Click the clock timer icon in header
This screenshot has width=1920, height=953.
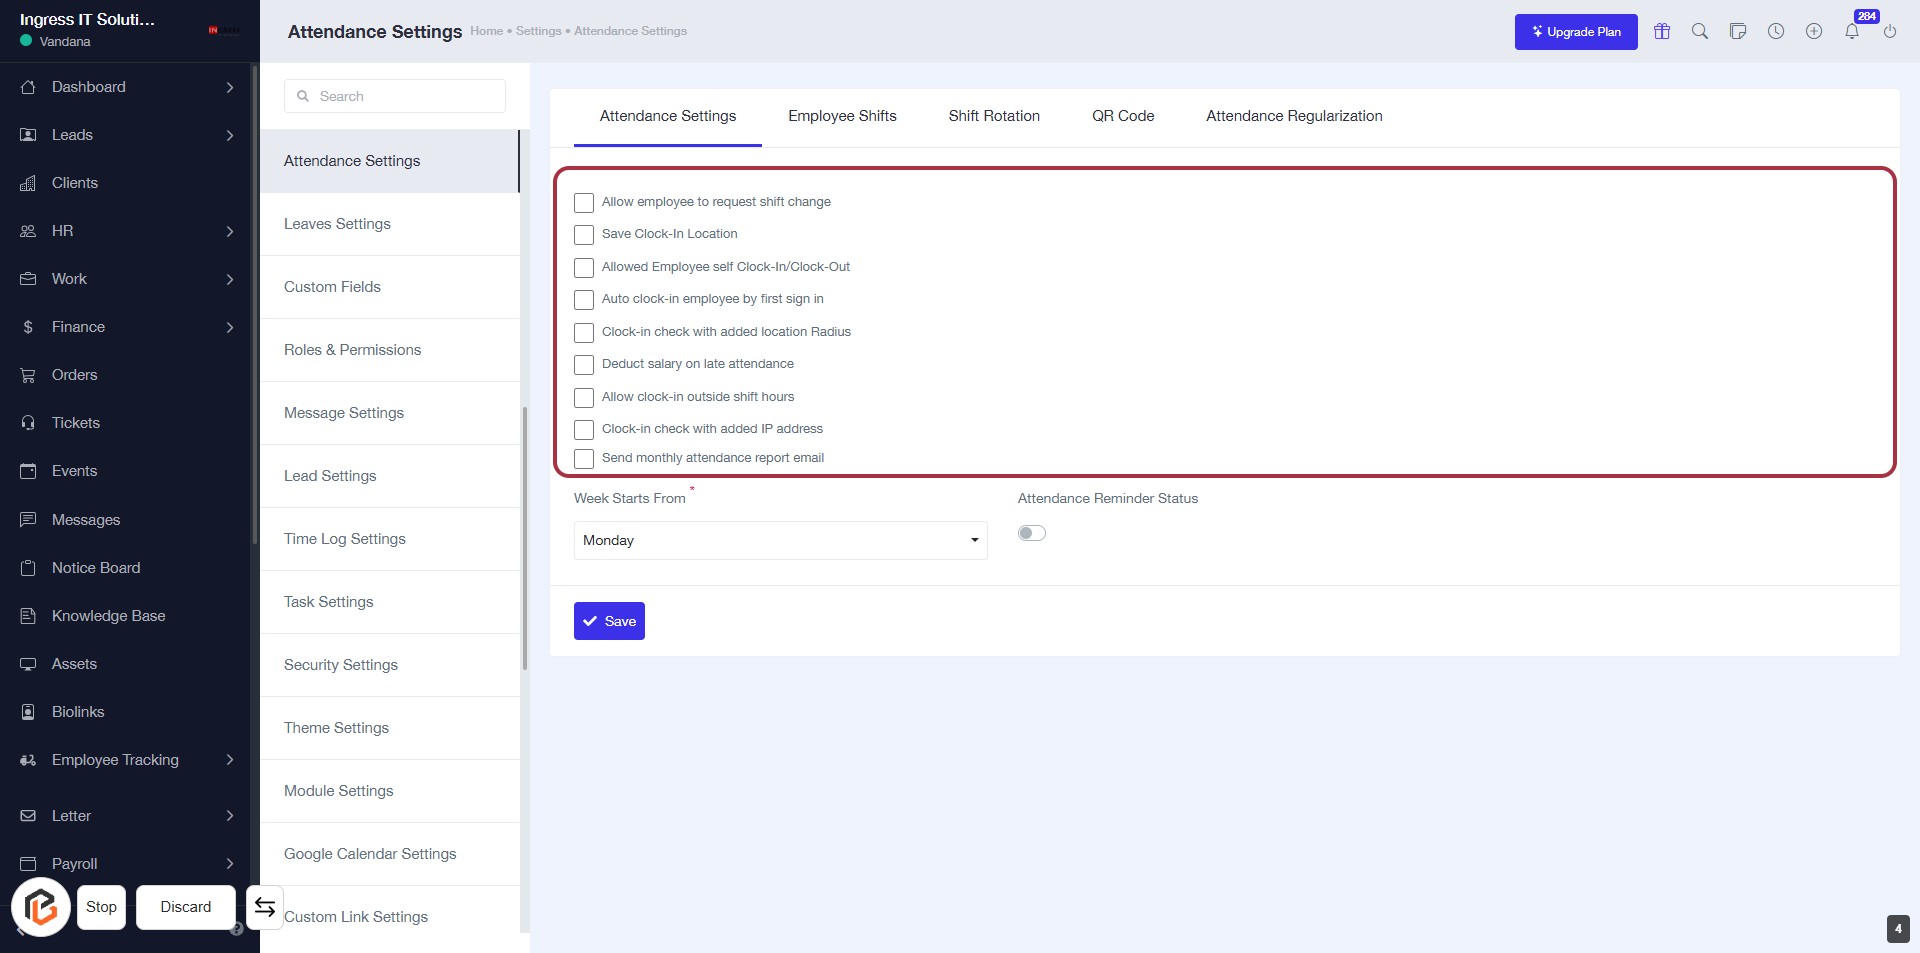coord(1776,31)
